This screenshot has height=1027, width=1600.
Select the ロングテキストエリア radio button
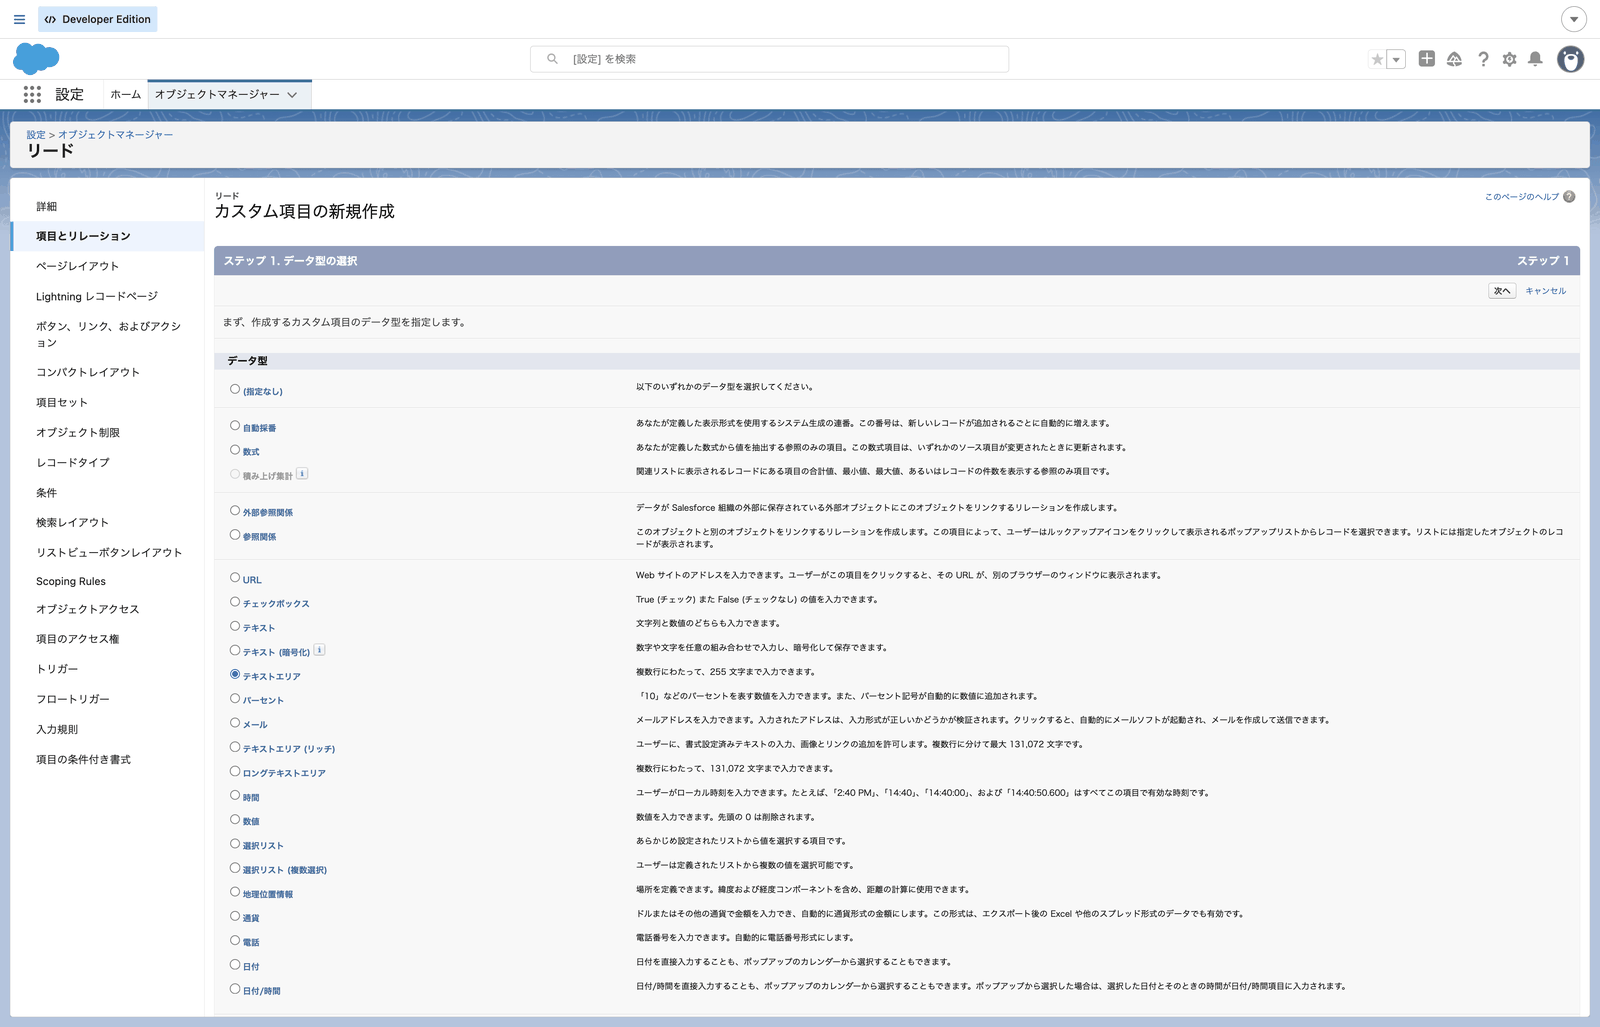point(235,771)
